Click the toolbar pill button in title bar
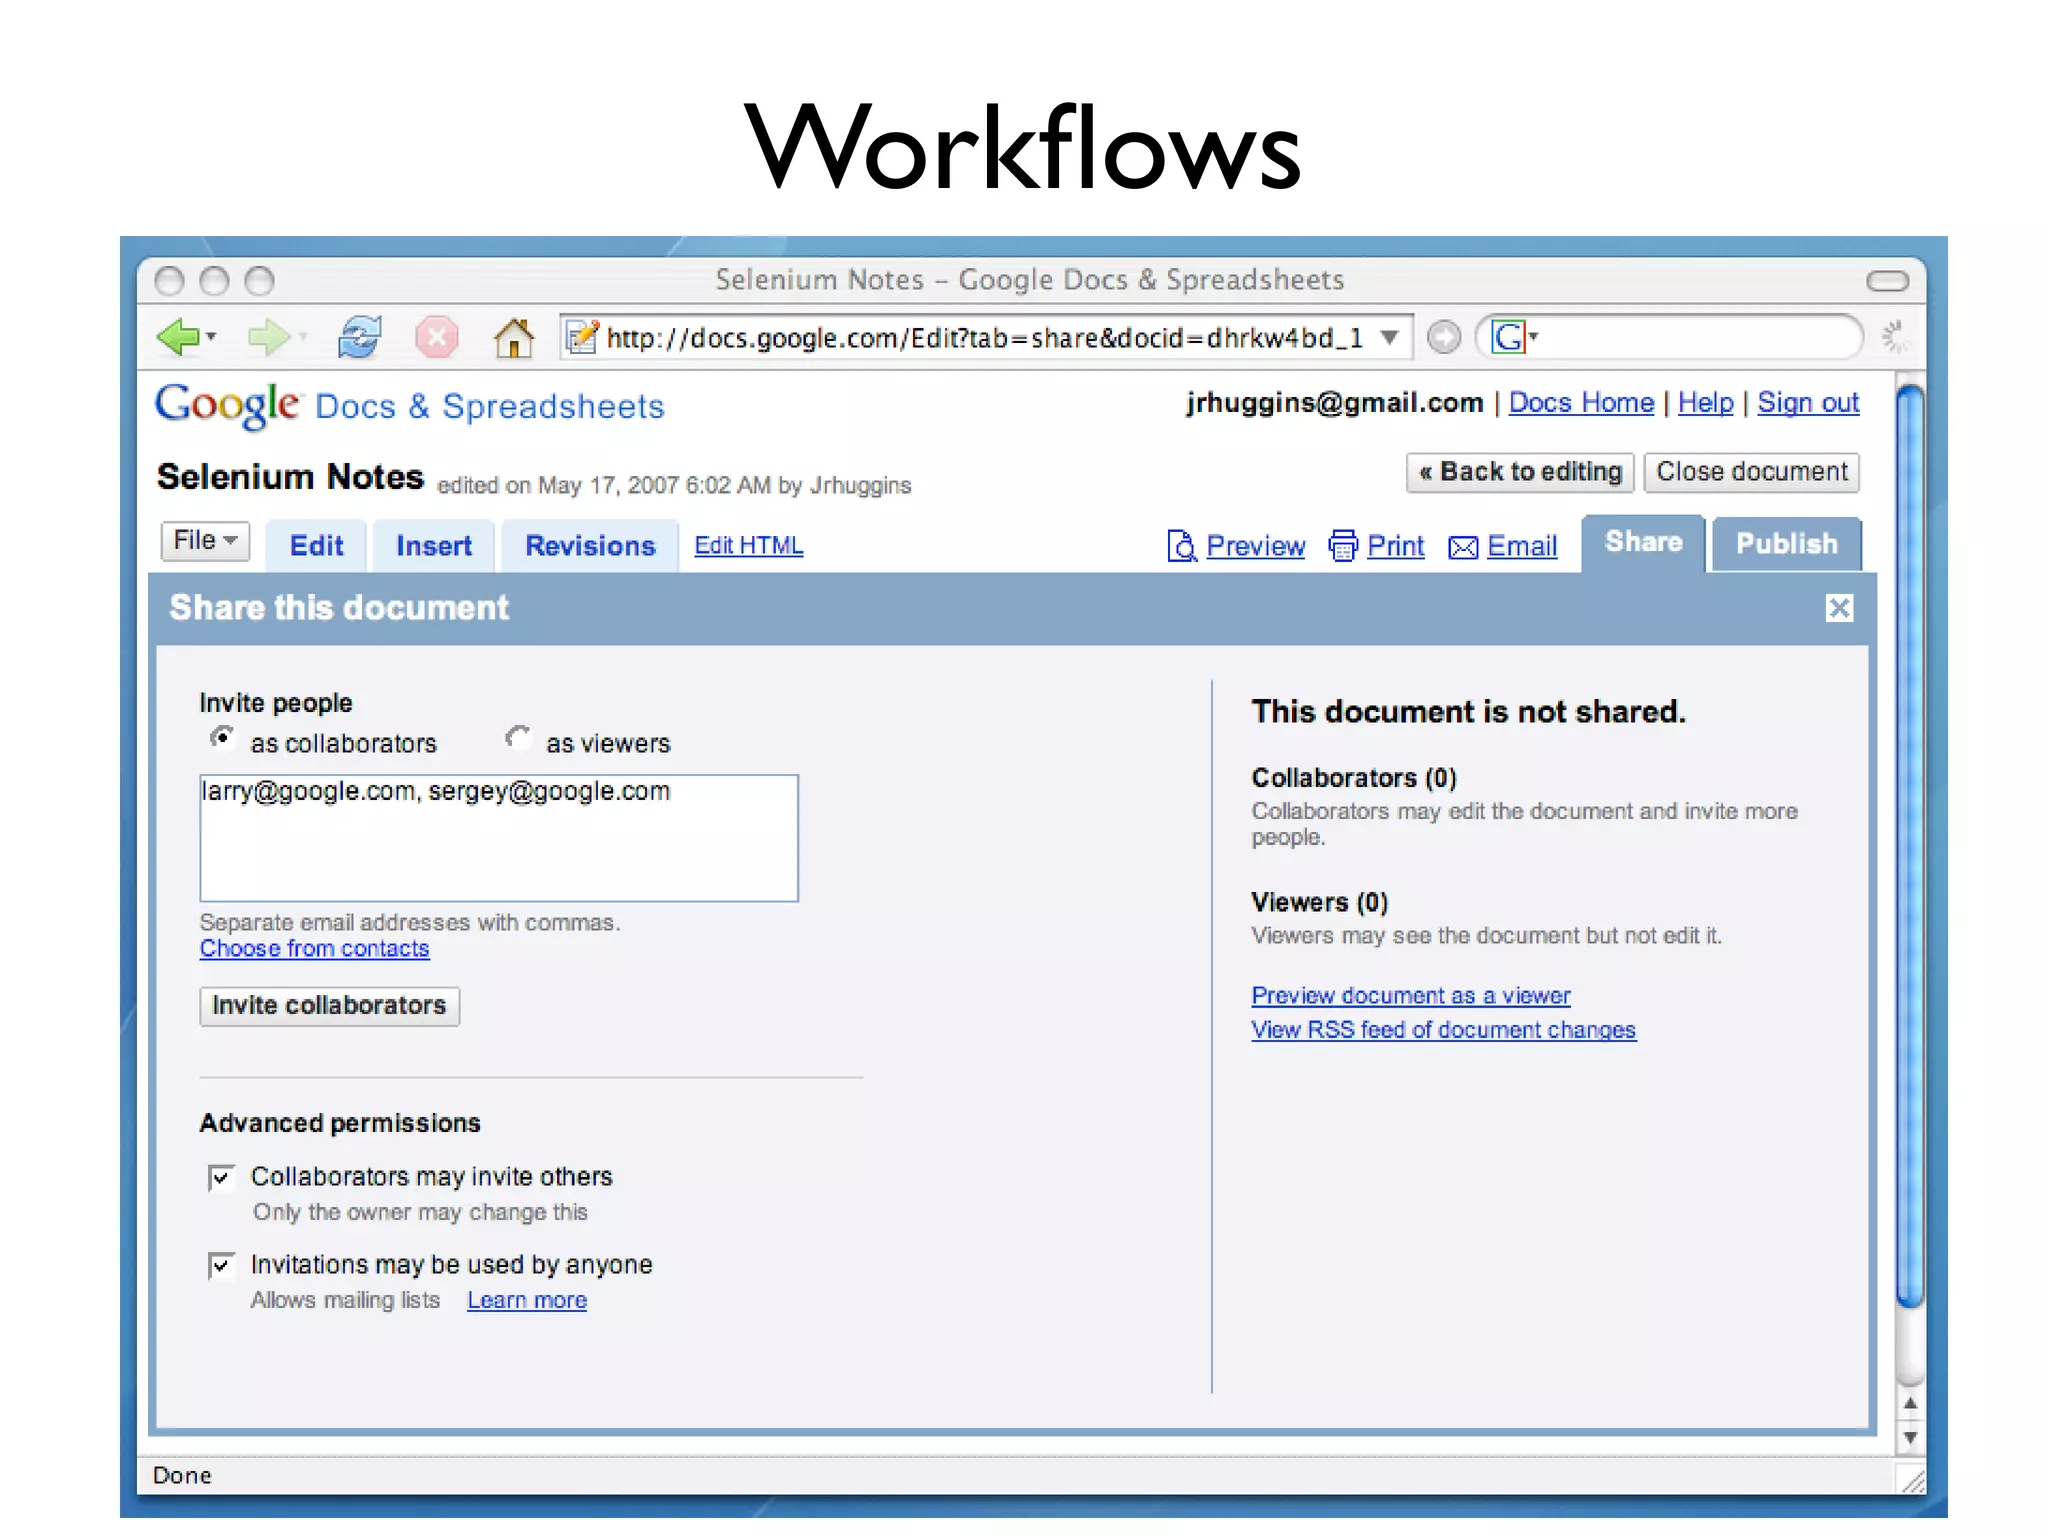2048x1536 pixels. 1887,281
